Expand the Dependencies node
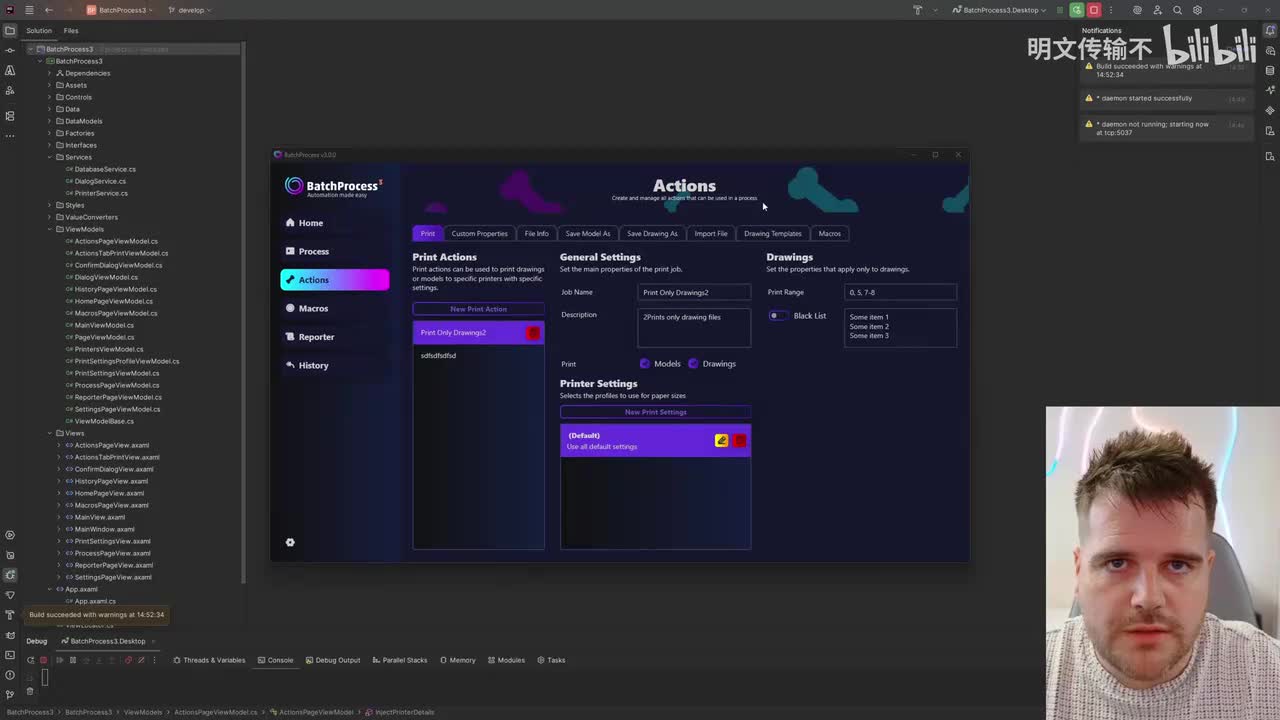The image size is (1280, 720). click(49, 73)
